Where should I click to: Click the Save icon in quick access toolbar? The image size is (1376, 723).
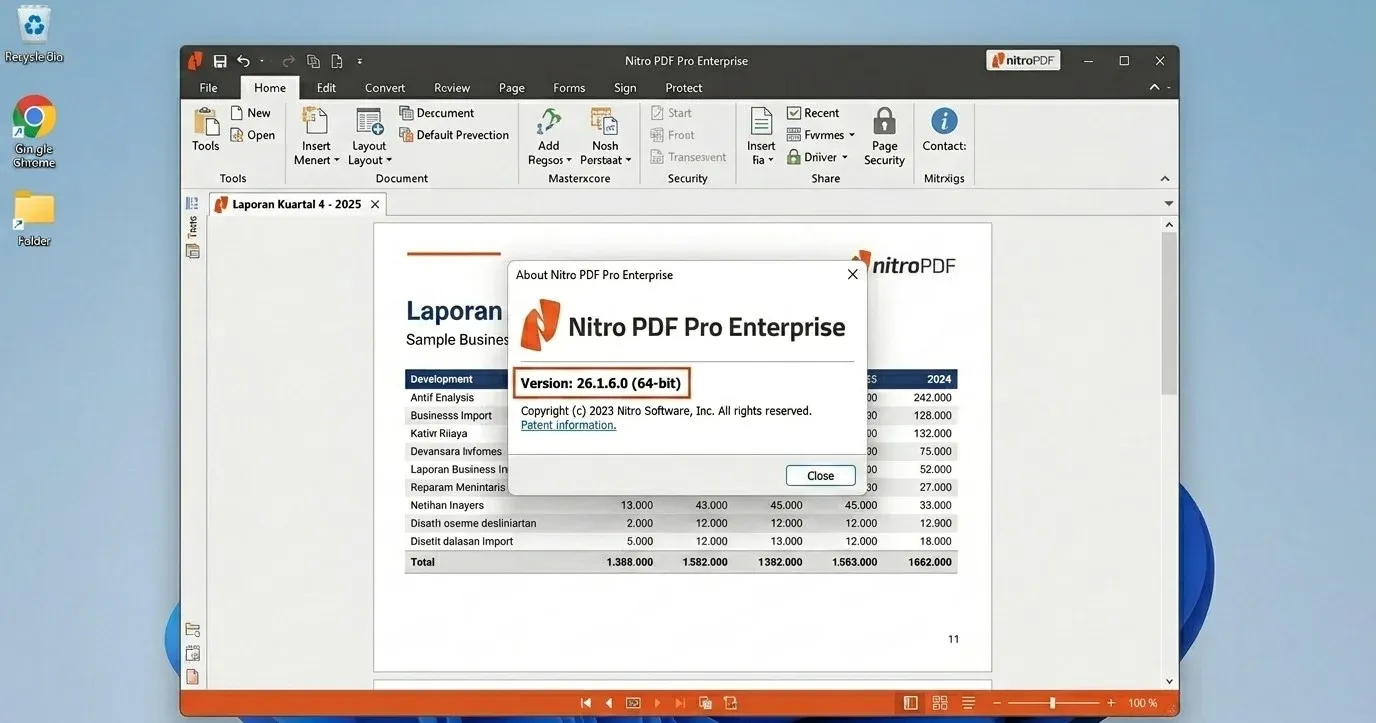tap(220, 61)
